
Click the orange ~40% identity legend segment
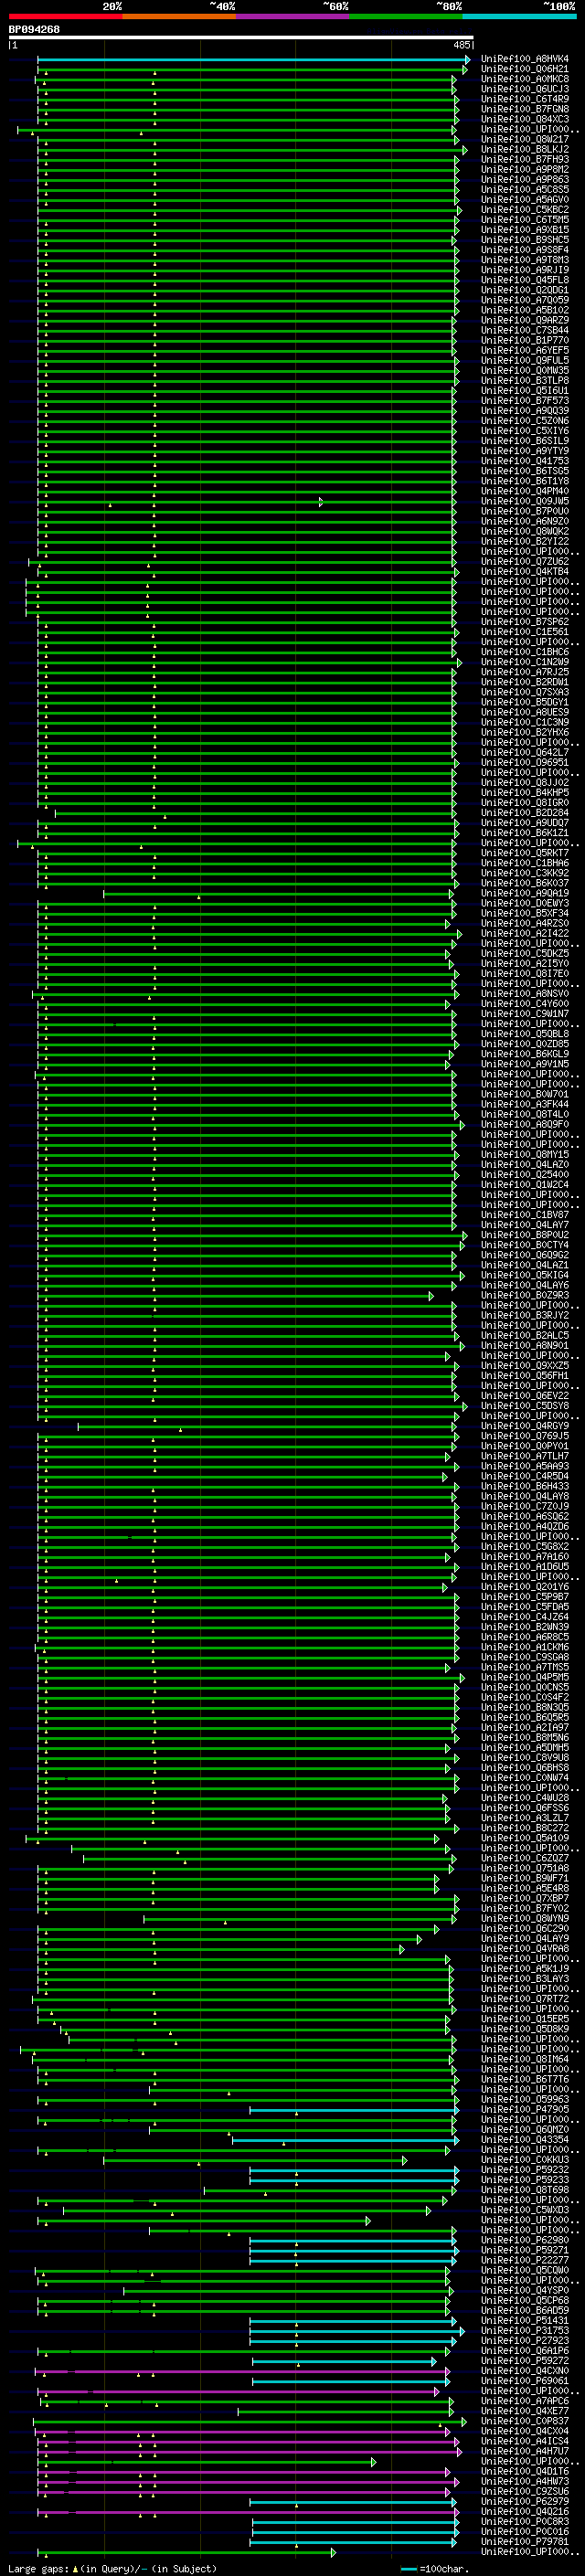click(179, 16)
